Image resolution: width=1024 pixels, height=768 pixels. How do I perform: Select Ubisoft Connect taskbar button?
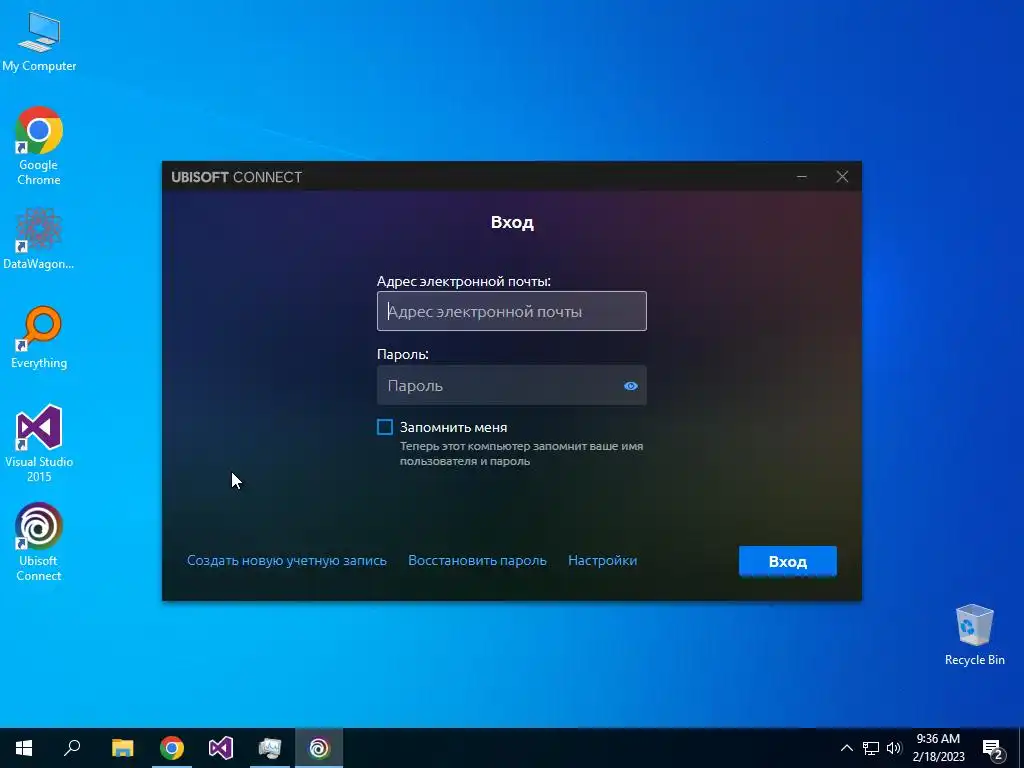point(319,748)
